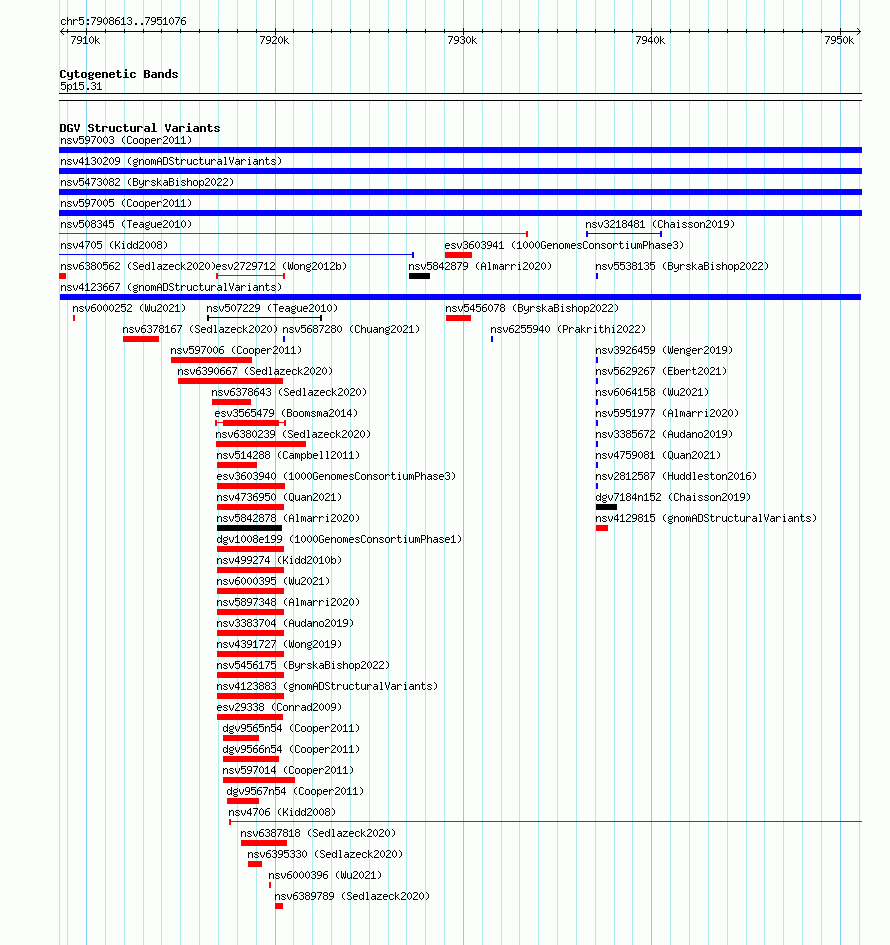Open nsv508345 (Teague2010) variant
890x945 pixels.
(x=126, y=224)
